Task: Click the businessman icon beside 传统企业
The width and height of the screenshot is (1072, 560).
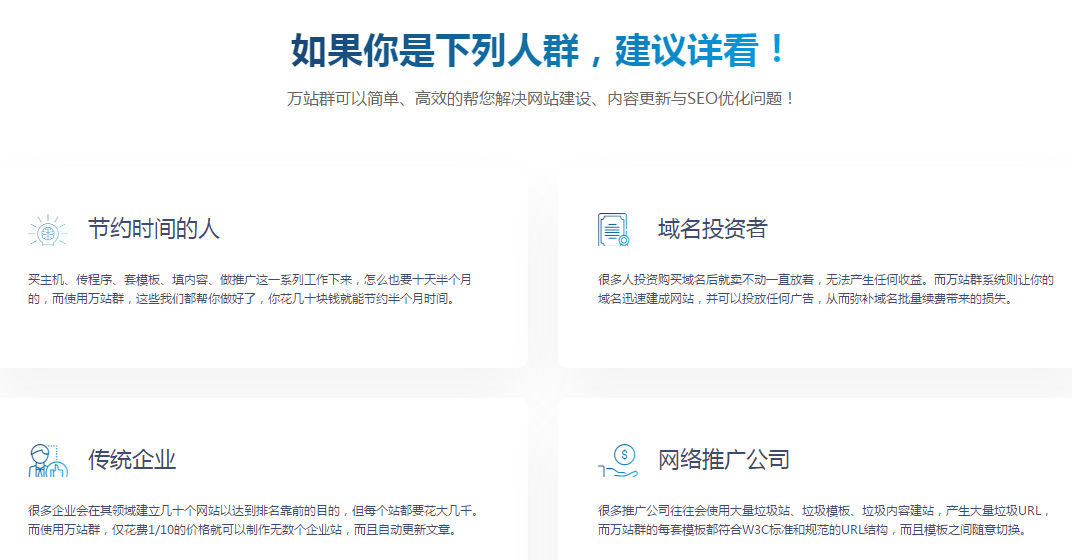Action: point(48,460)
